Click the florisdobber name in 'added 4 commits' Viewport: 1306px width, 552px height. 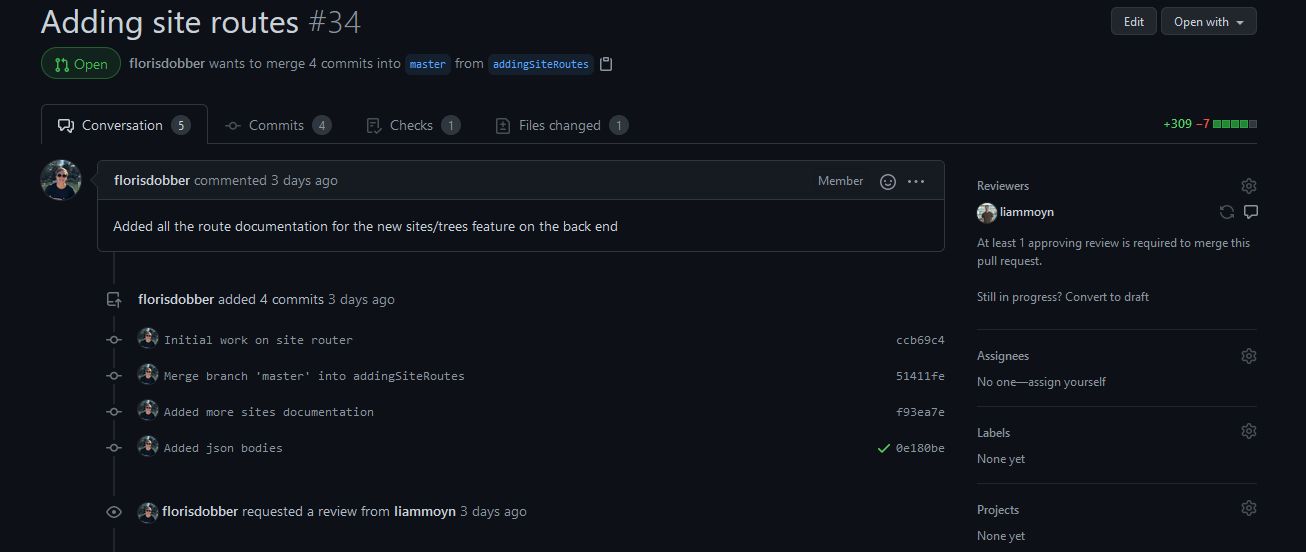[176, 299]
